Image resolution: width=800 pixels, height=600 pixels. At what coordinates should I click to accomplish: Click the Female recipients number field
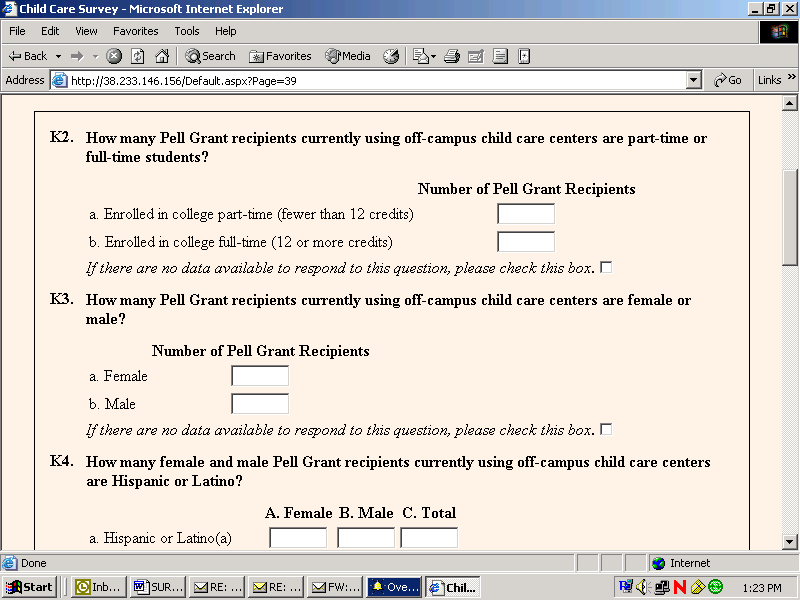(260, 376)
